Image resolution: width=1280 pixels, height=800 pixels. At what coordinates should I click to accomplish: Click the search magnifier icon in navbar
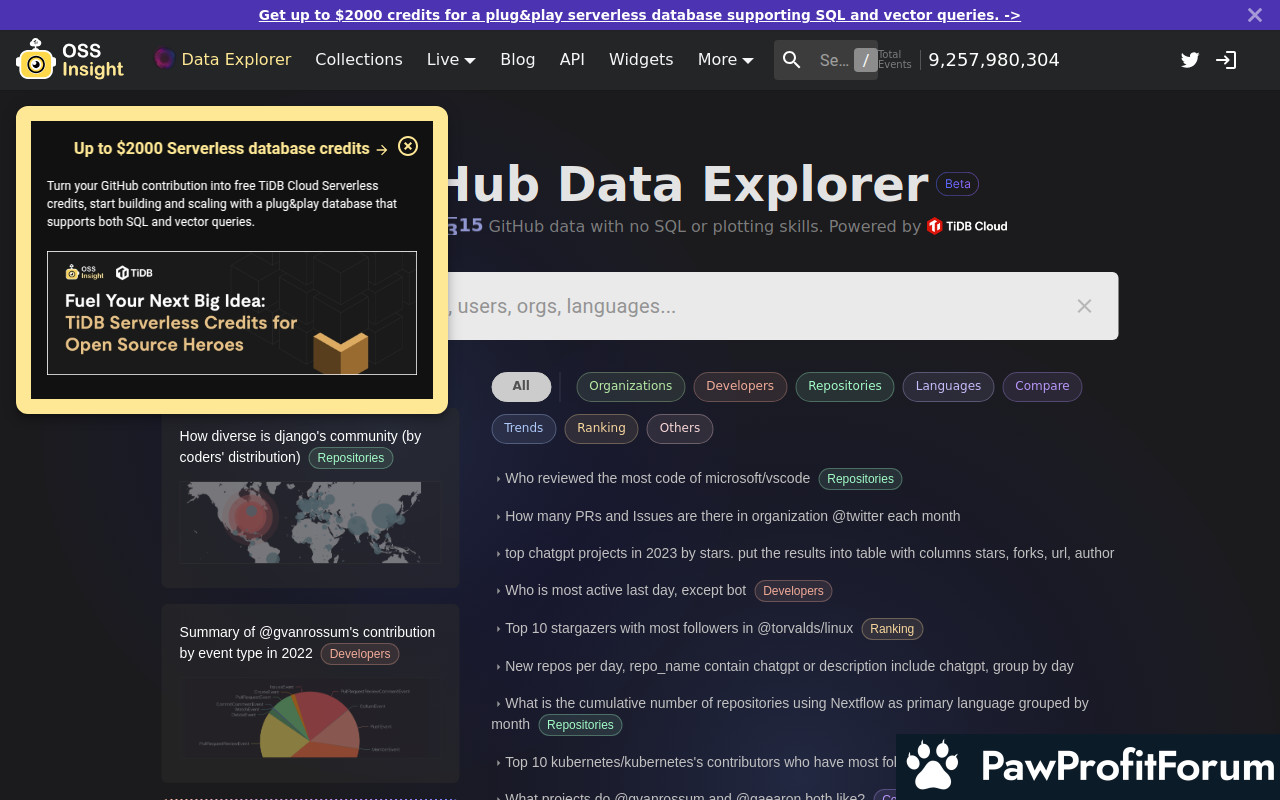click(791, 60)
